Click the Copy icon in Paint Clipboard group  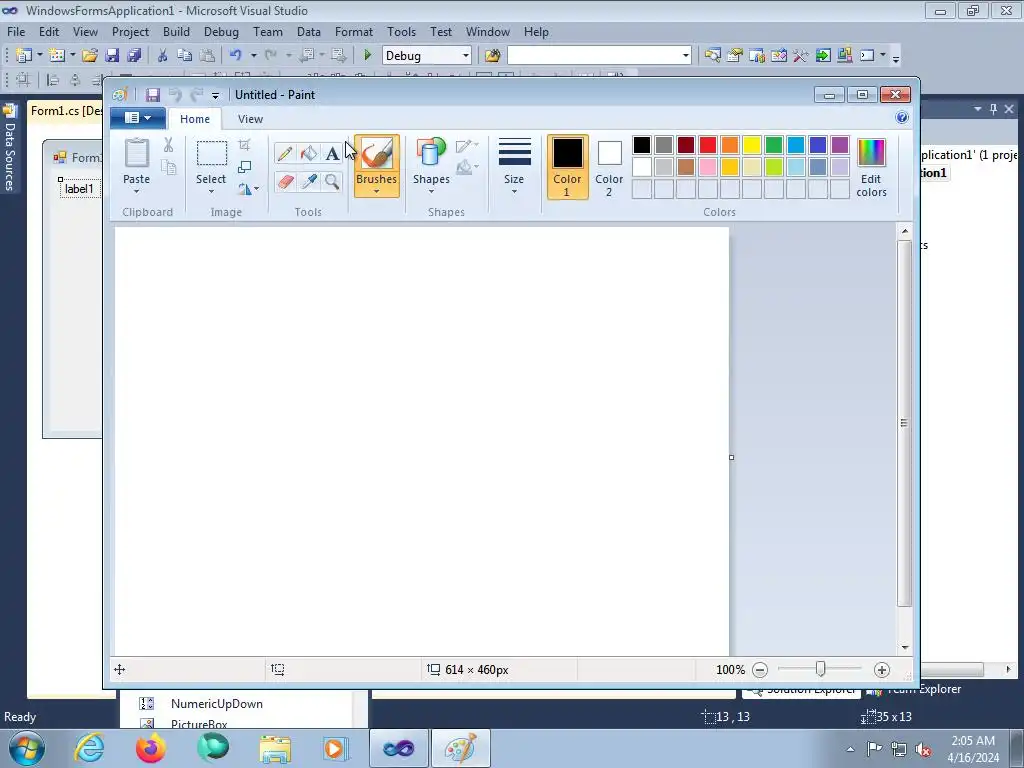coord(168,168)
